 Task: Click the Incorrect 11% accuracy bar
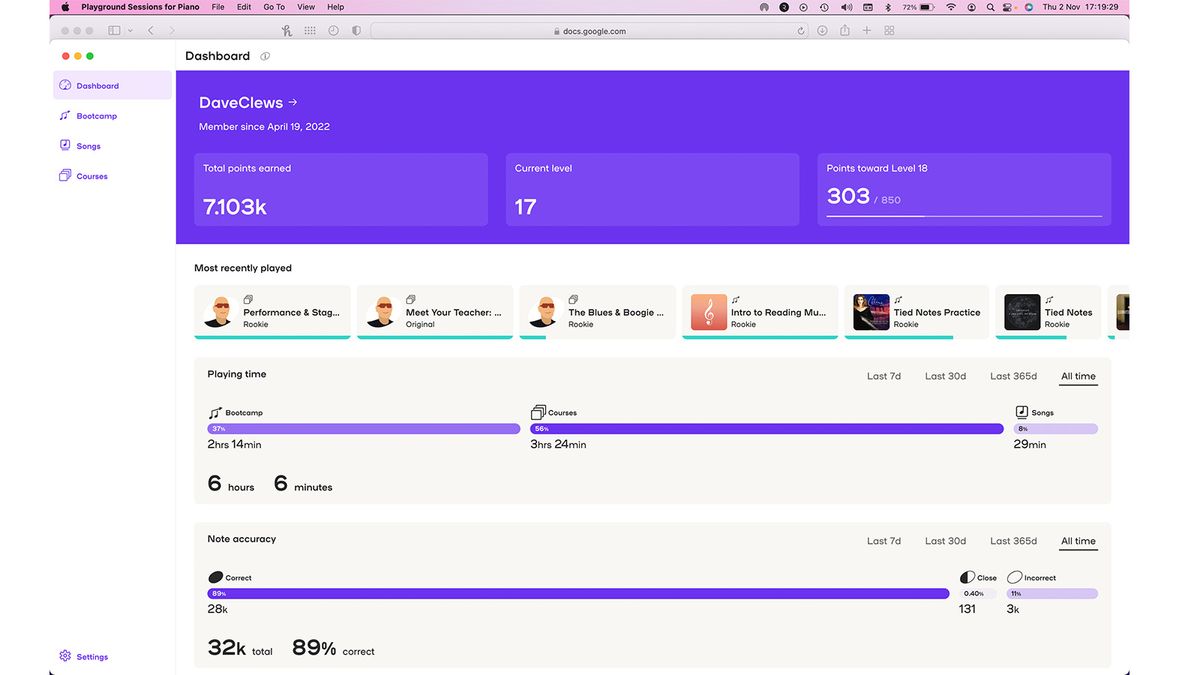tap(1052, 594)
